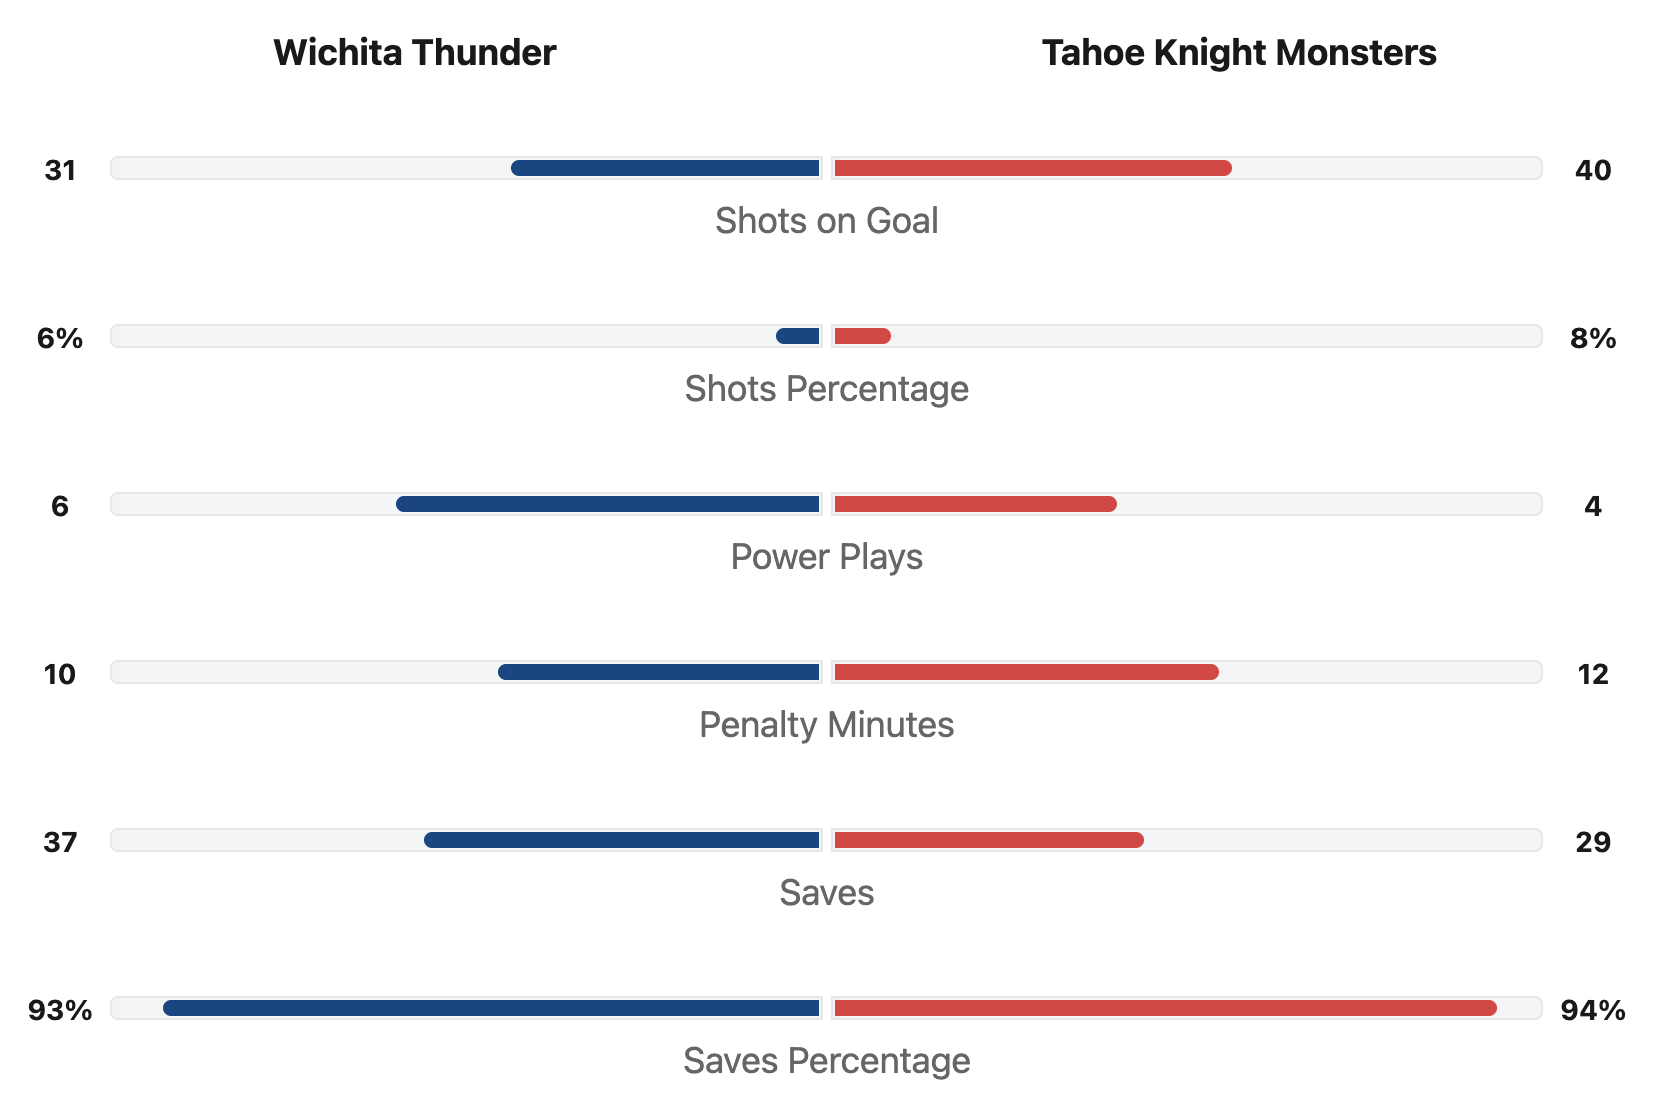Click the red Penalty Minutes bar
The width and height of the screenshot is (1659, 1112).
[x=1026, y=672]
